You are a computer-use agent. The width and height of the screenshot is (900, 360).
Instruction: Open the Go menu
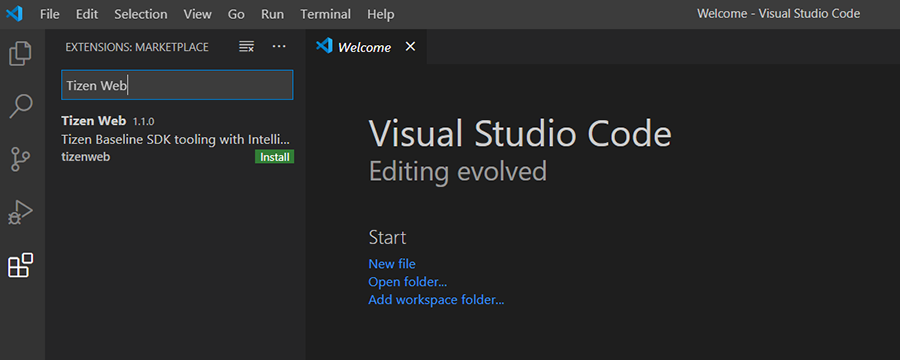pos(236,14)
